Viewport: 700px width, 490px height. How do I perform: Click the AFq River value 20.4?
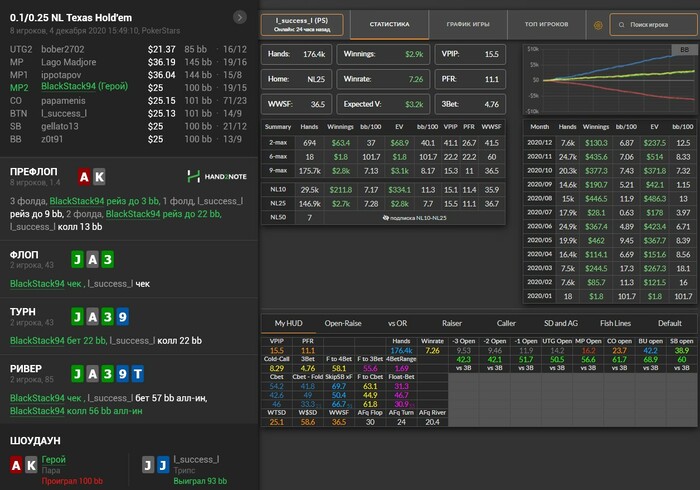coord(432,422)
